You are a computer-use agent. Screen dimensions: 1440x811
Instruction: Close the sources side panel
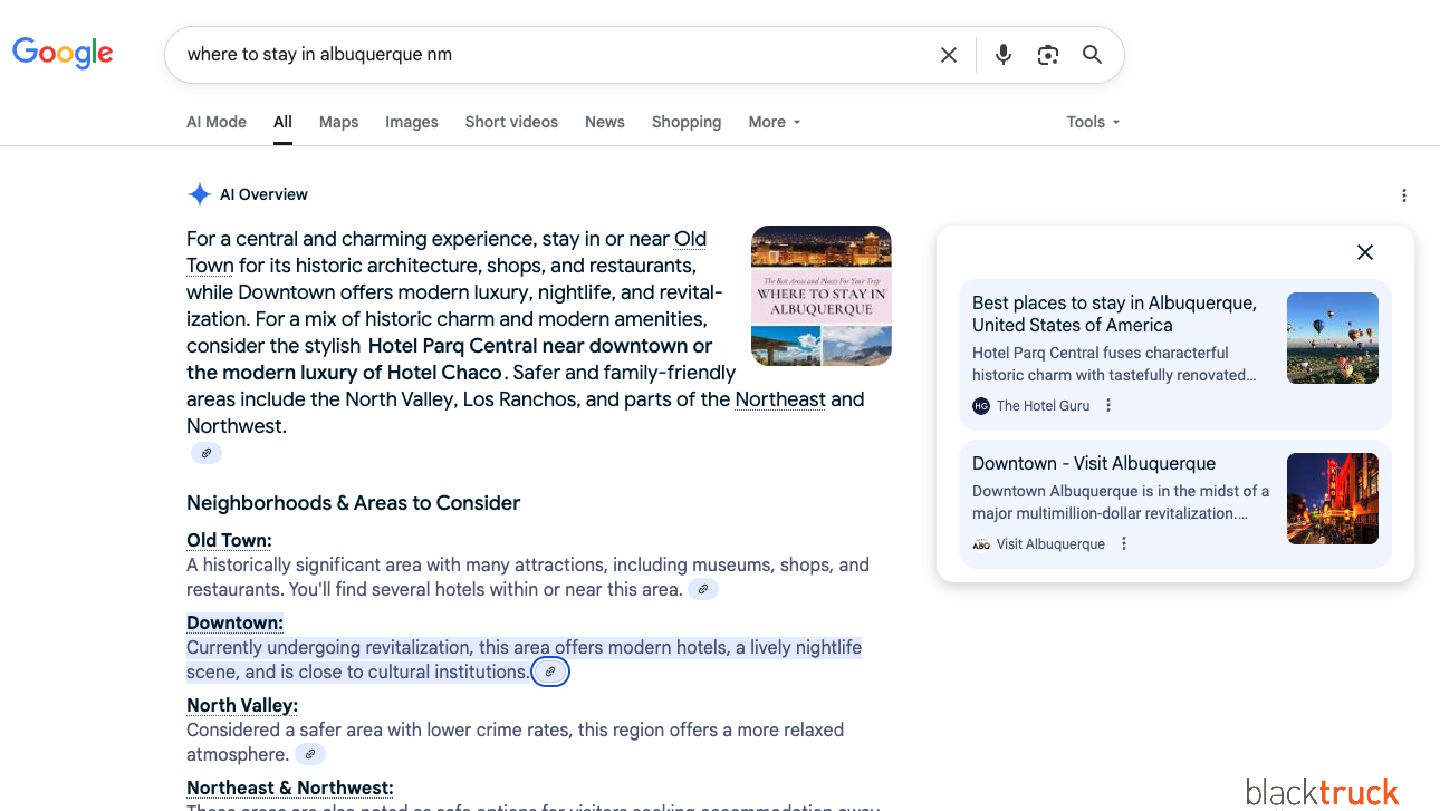1365,252
